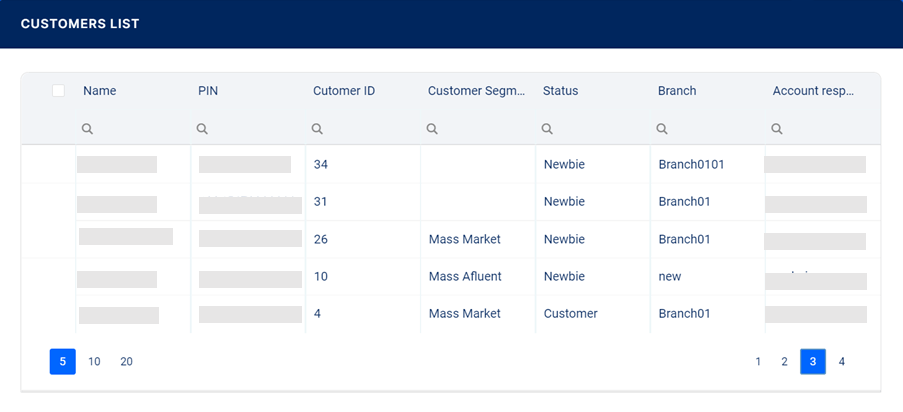Set page size to 20 rows
The height and width of the screenshot is (412, 903).
click(x=126, y=362)
